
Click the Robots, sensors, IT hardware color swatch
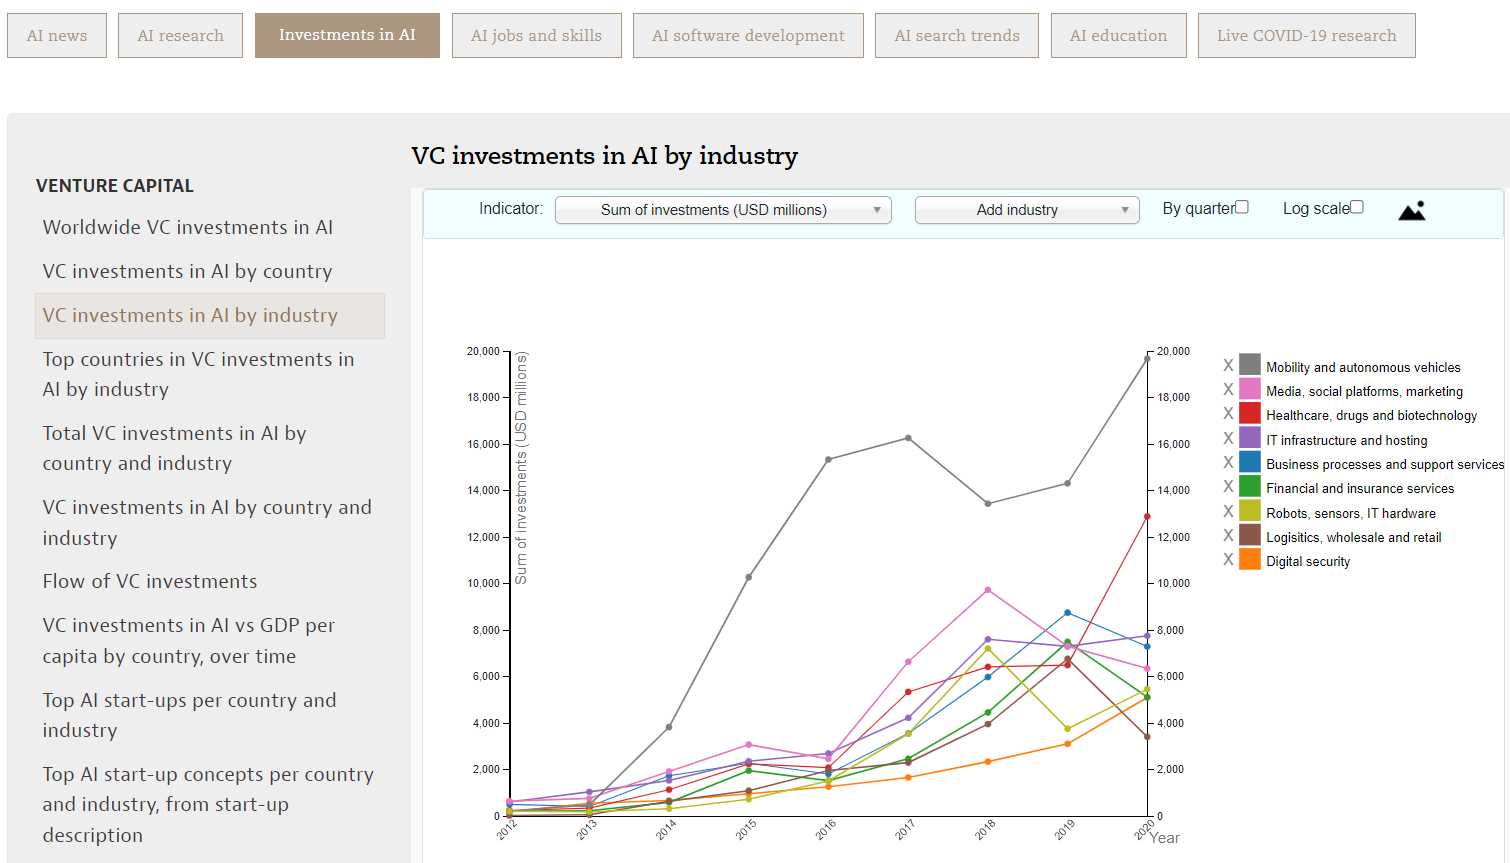1250,511
